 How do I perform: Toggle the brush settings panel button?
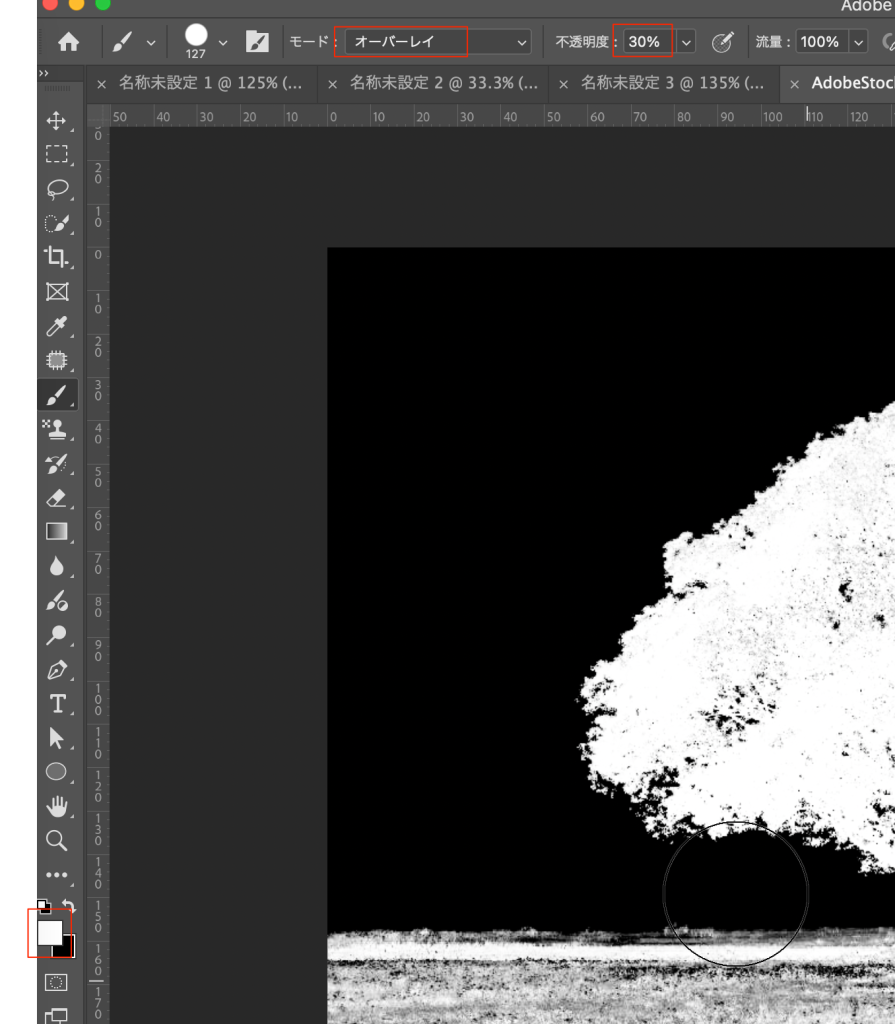(257, 42)
